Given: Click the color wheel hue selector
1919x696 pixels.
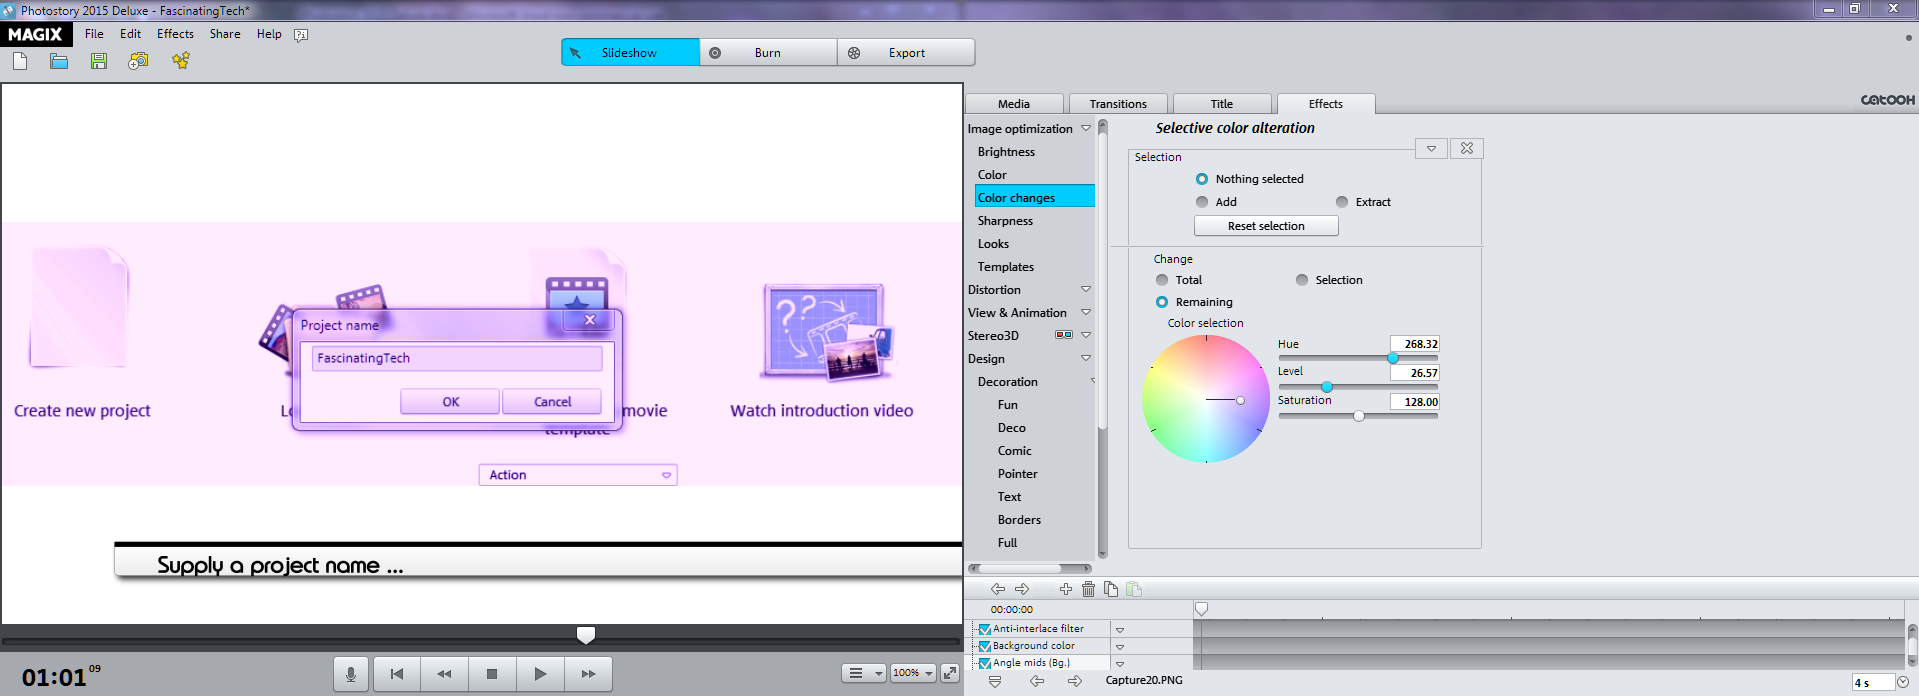Looking at the screenshot, I should click(x=1240, y=400).
